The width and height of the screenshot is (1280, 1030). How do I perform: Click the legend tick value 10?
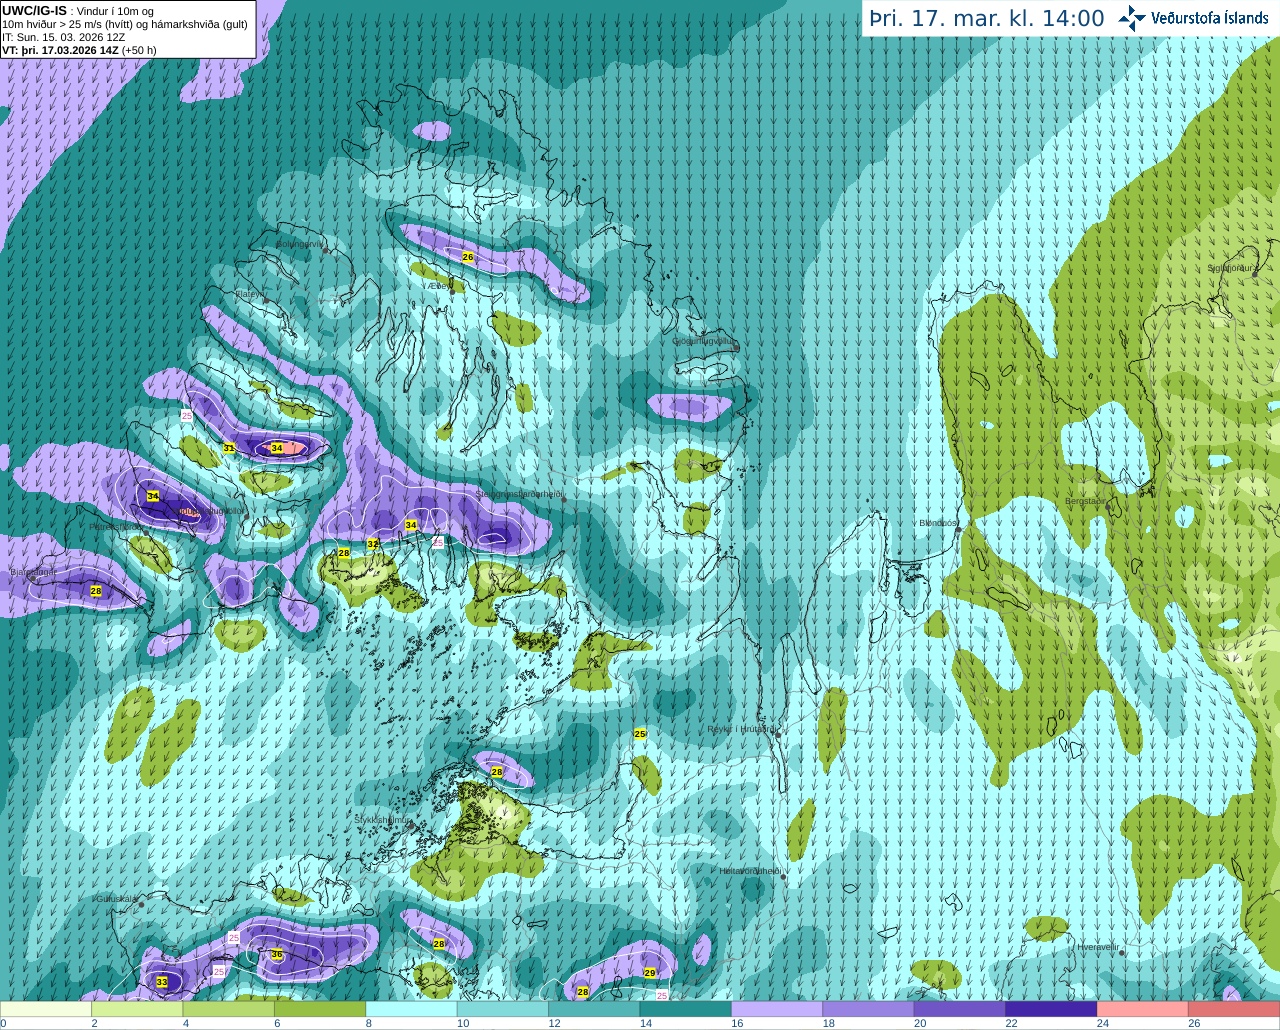pyautogui.click(x=463, y=1024)
